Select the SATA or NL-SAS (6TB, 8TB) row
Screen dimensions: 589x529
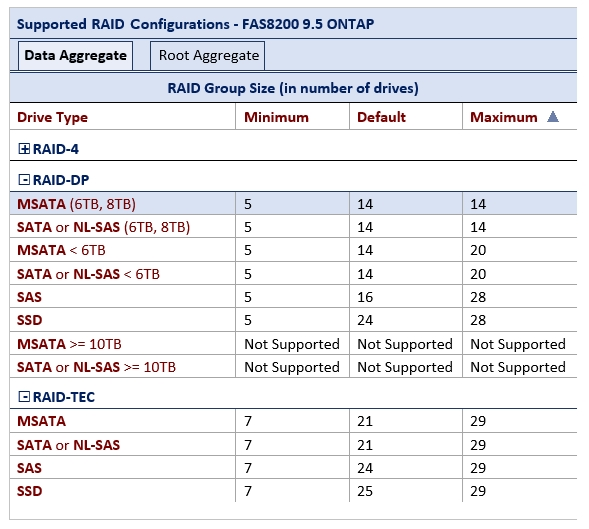point(293,227)
